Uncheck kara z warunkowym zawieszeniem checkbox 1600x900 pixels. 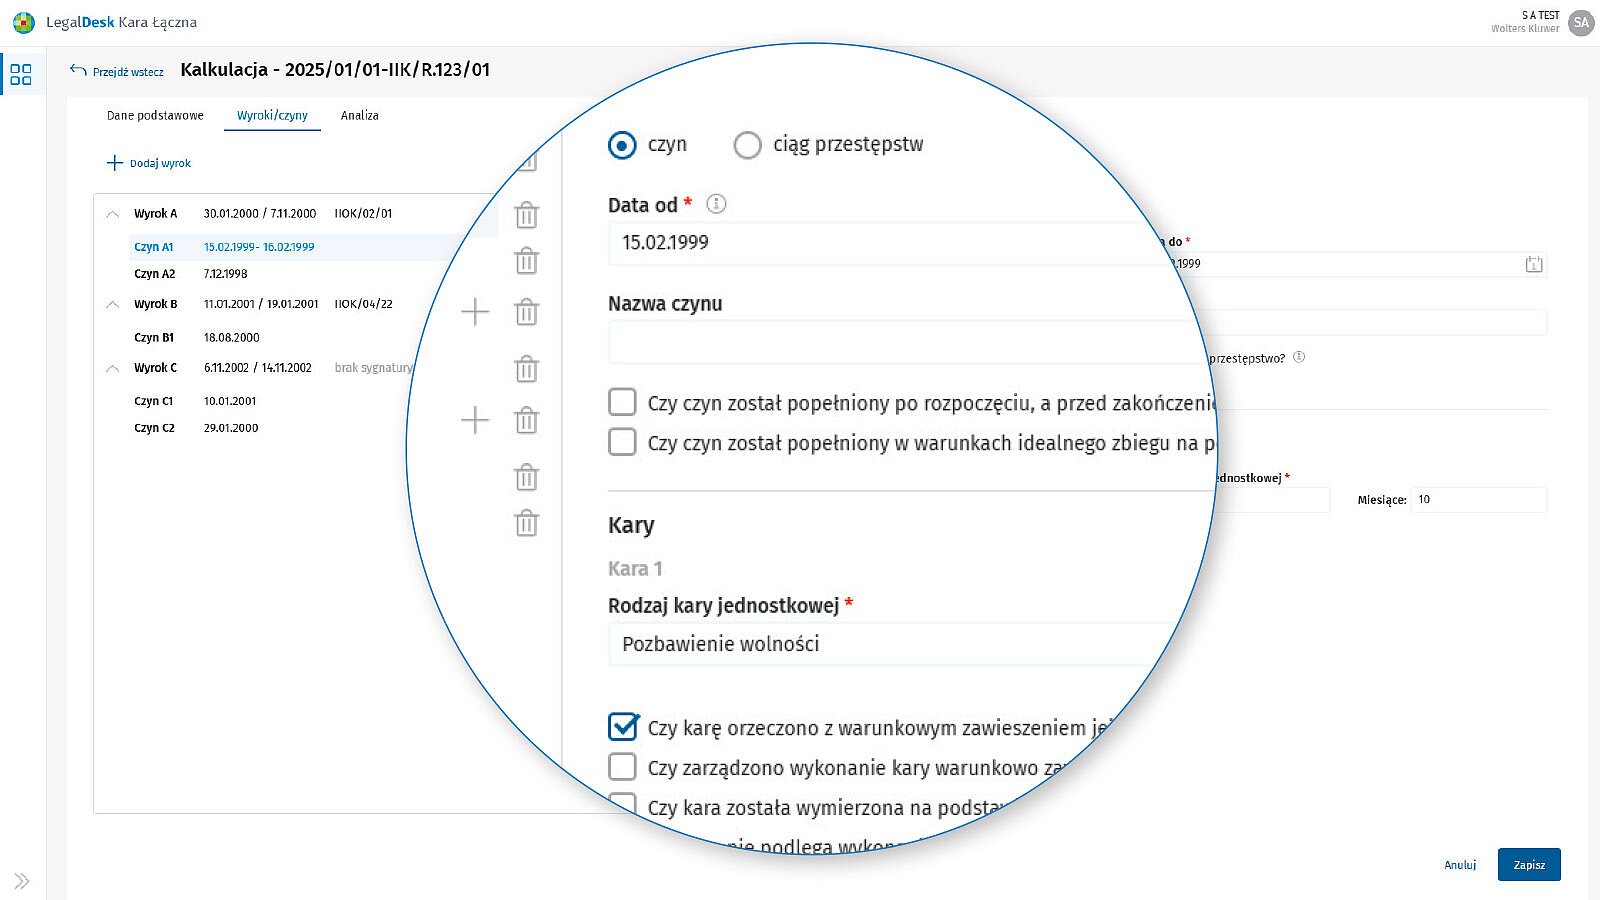pyautogui.click(x=623, y=727)
